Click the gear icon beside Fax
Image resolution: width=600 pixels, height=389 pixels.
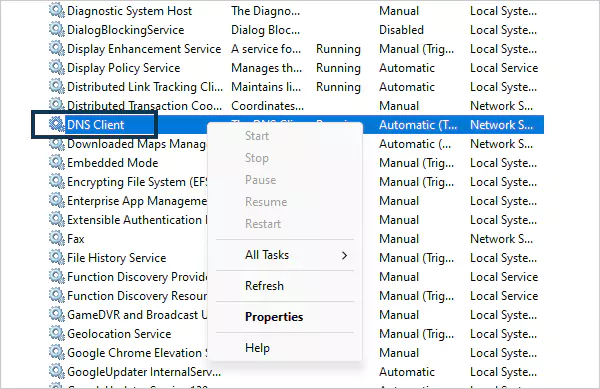point(57,239)
